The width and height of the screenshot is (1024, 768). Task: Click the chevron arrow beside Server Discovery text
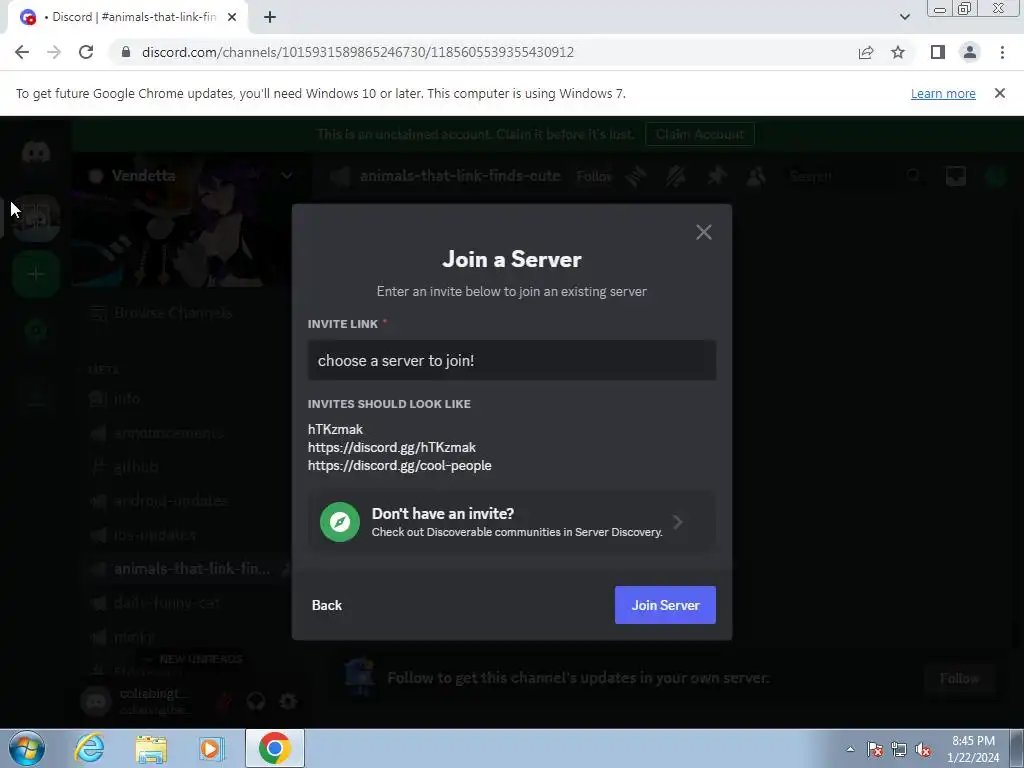678,522
